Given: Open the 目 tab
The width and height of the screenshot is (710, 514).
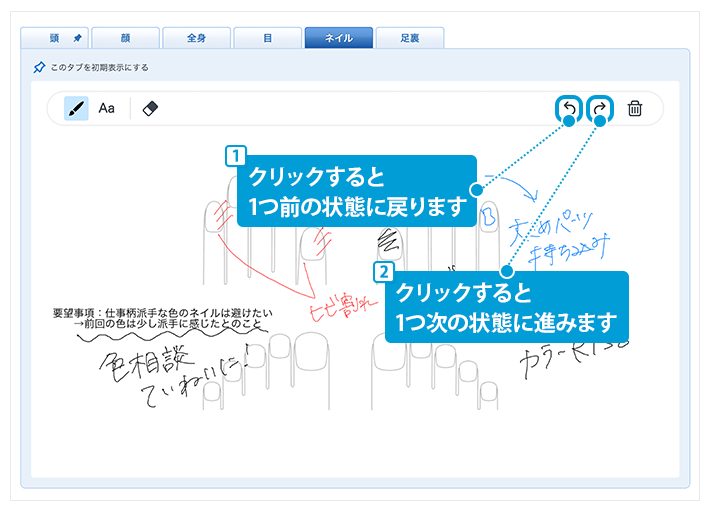Looking at the screenshot, I should click(x=267, y=38).
